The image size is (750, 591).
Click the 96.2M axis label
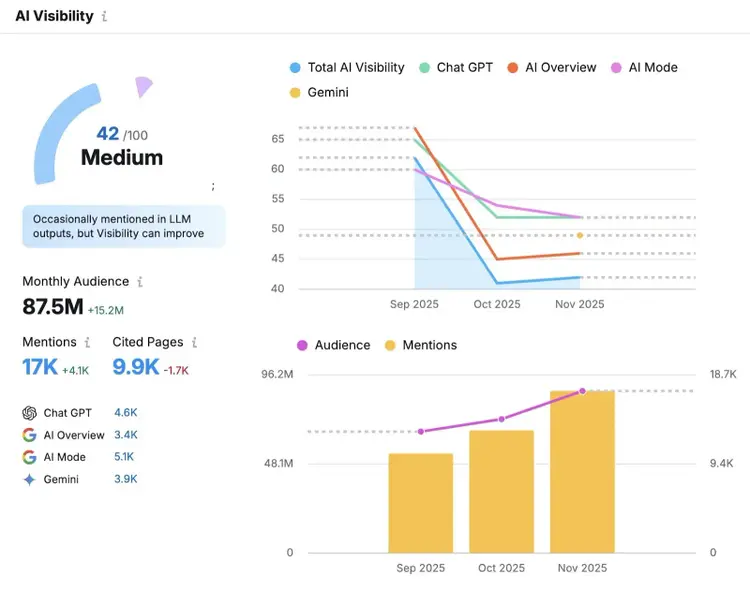(277, 374)
